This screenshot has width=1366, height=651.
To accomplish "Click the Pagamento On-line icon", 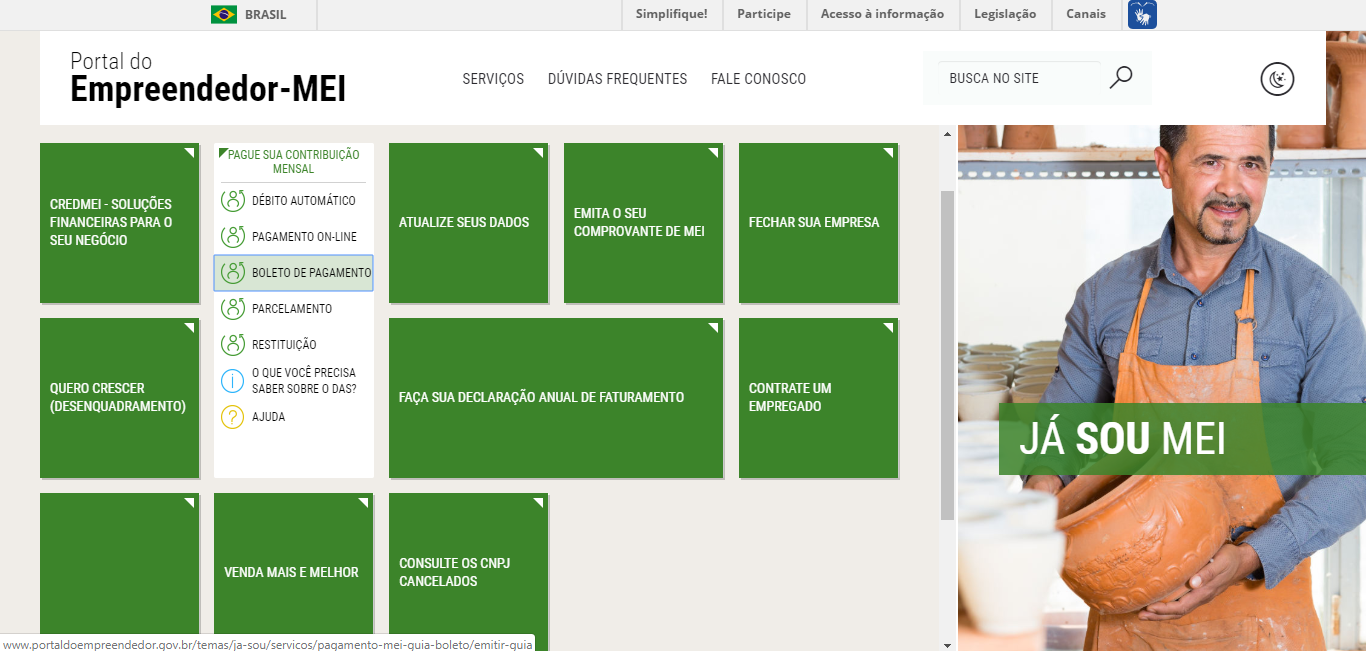I will tap(232, 236).
